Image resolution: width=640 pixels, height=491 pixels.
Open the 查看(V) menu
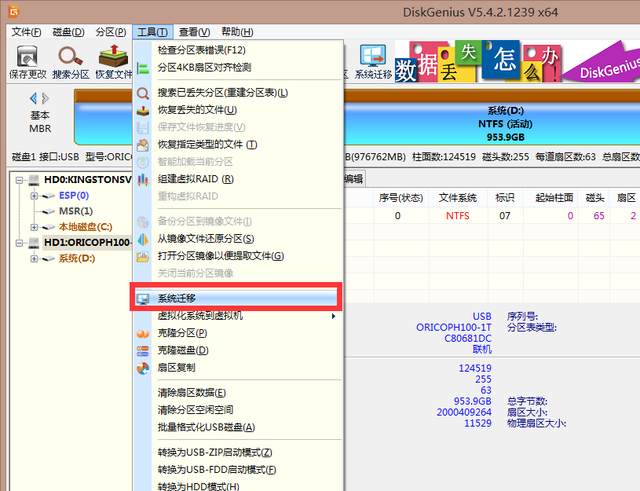[194, 32]
